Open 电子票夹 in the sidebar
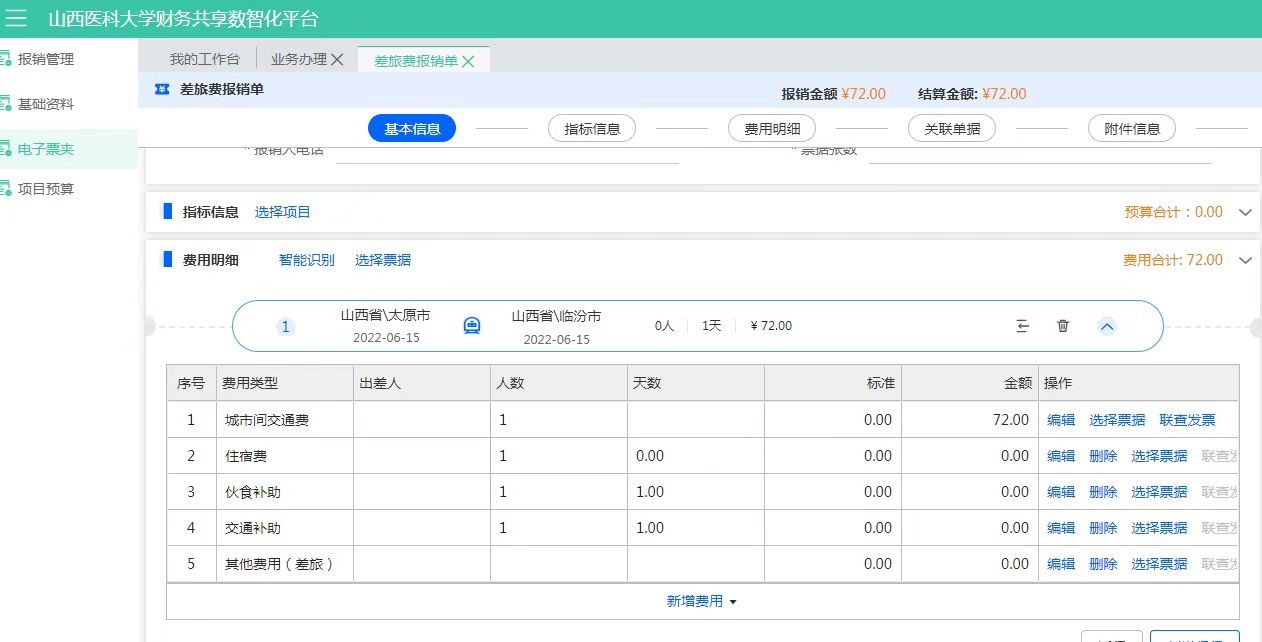Screen dimensions: 1262x642 click(46, 149)
